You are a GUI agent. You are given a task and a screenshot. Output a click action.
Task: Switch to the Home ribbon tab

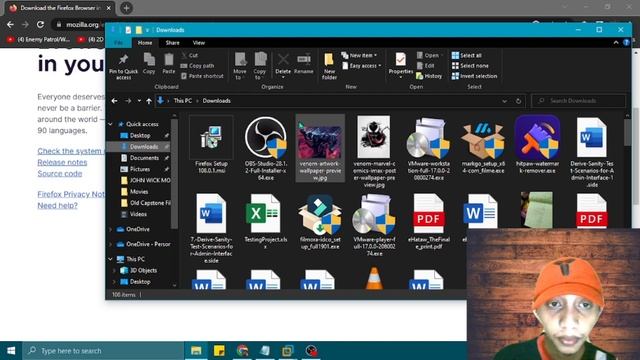145,42
